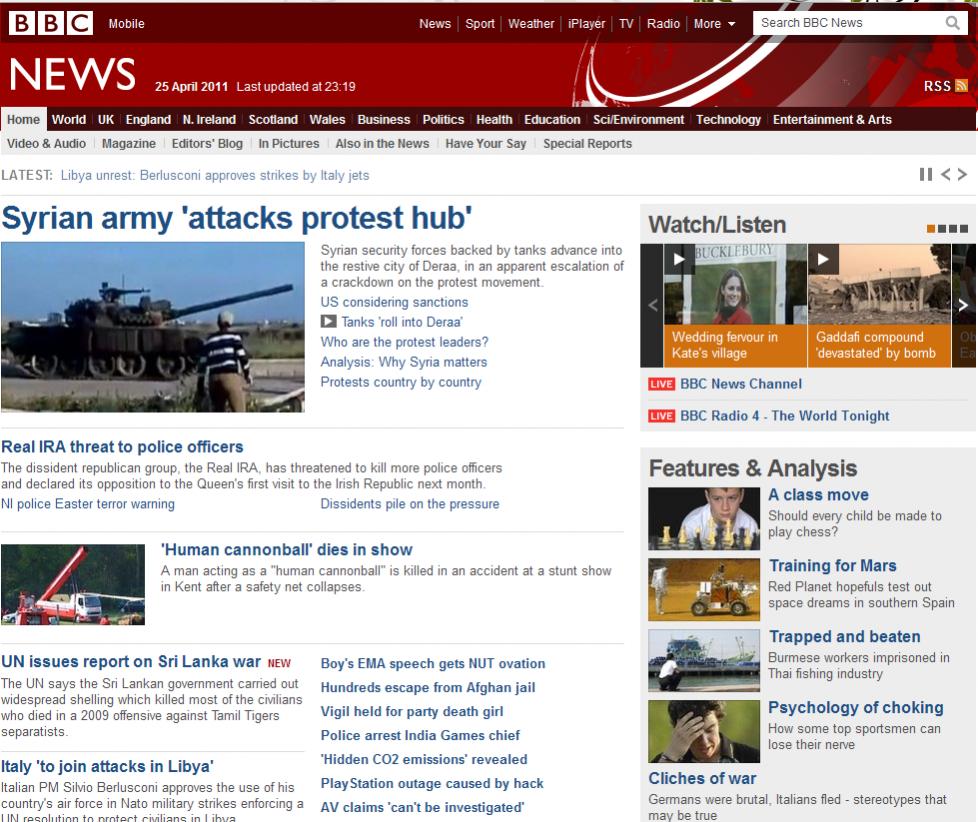The height and width of the screenshot is (822, 978).
Task: Select In Pictures in sub-navigation
Action: click(289, 143)
